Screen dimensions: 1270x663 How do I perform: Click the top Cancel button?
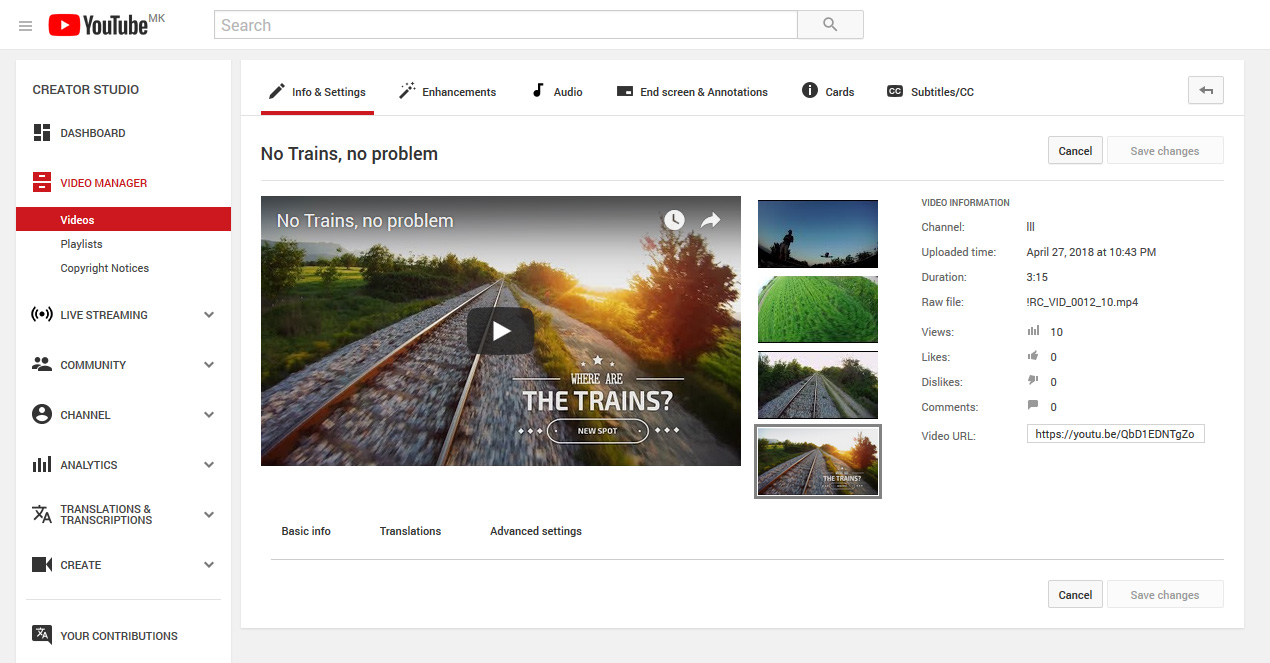click(x=1075, y=151)
